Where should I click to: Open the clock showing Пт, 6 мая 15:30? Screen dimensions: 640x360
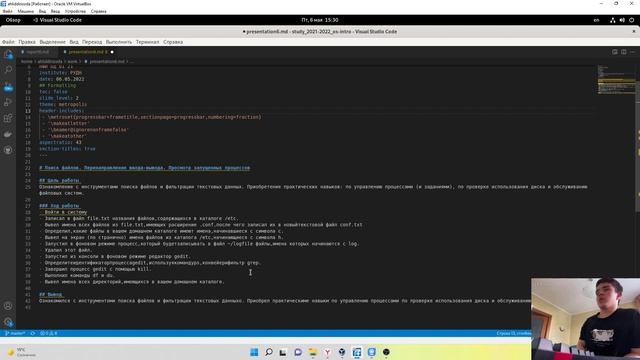tap(320, 20)
